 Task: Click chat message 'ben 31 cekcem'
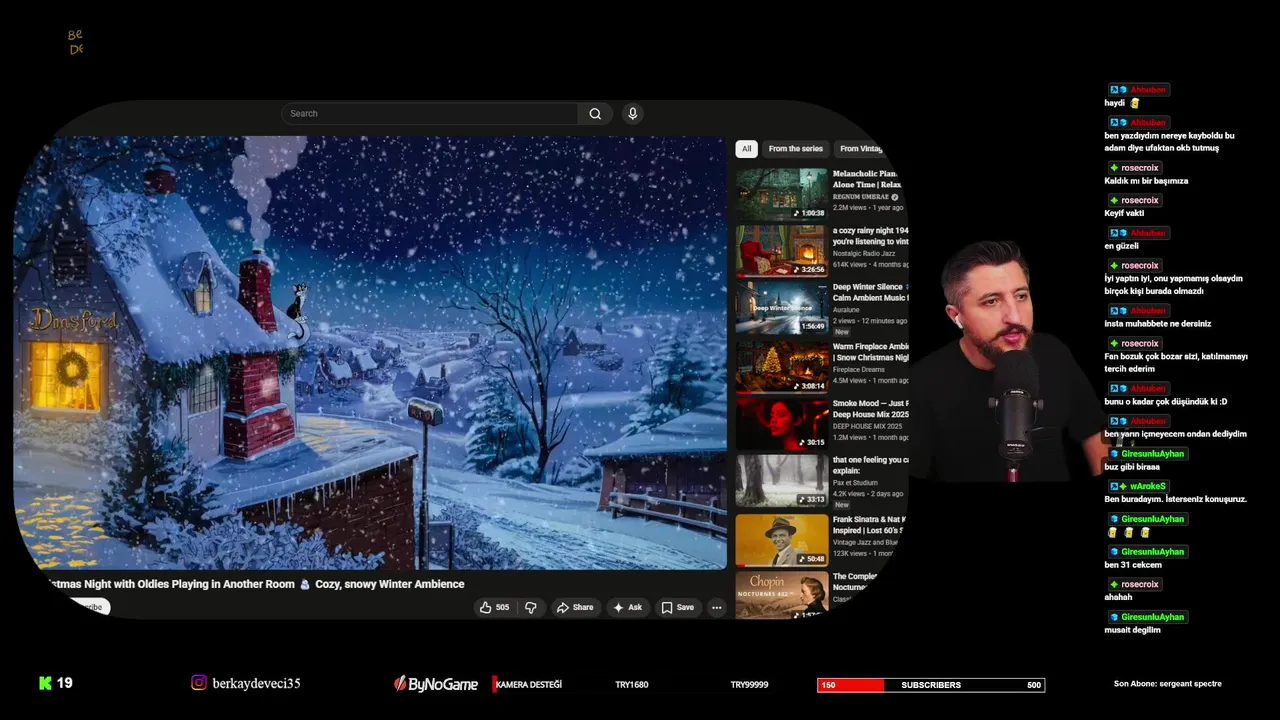1133,565
